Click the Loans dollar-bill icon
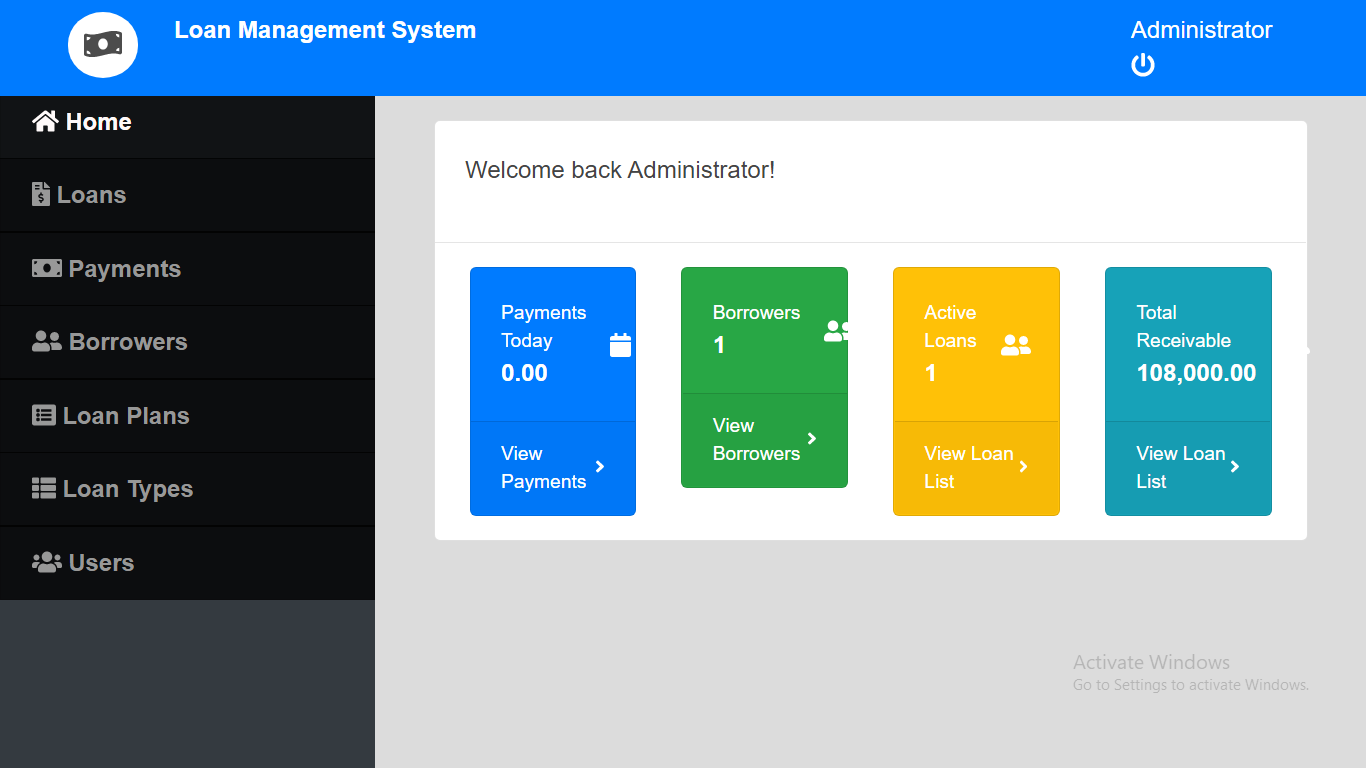 point(40,194)
